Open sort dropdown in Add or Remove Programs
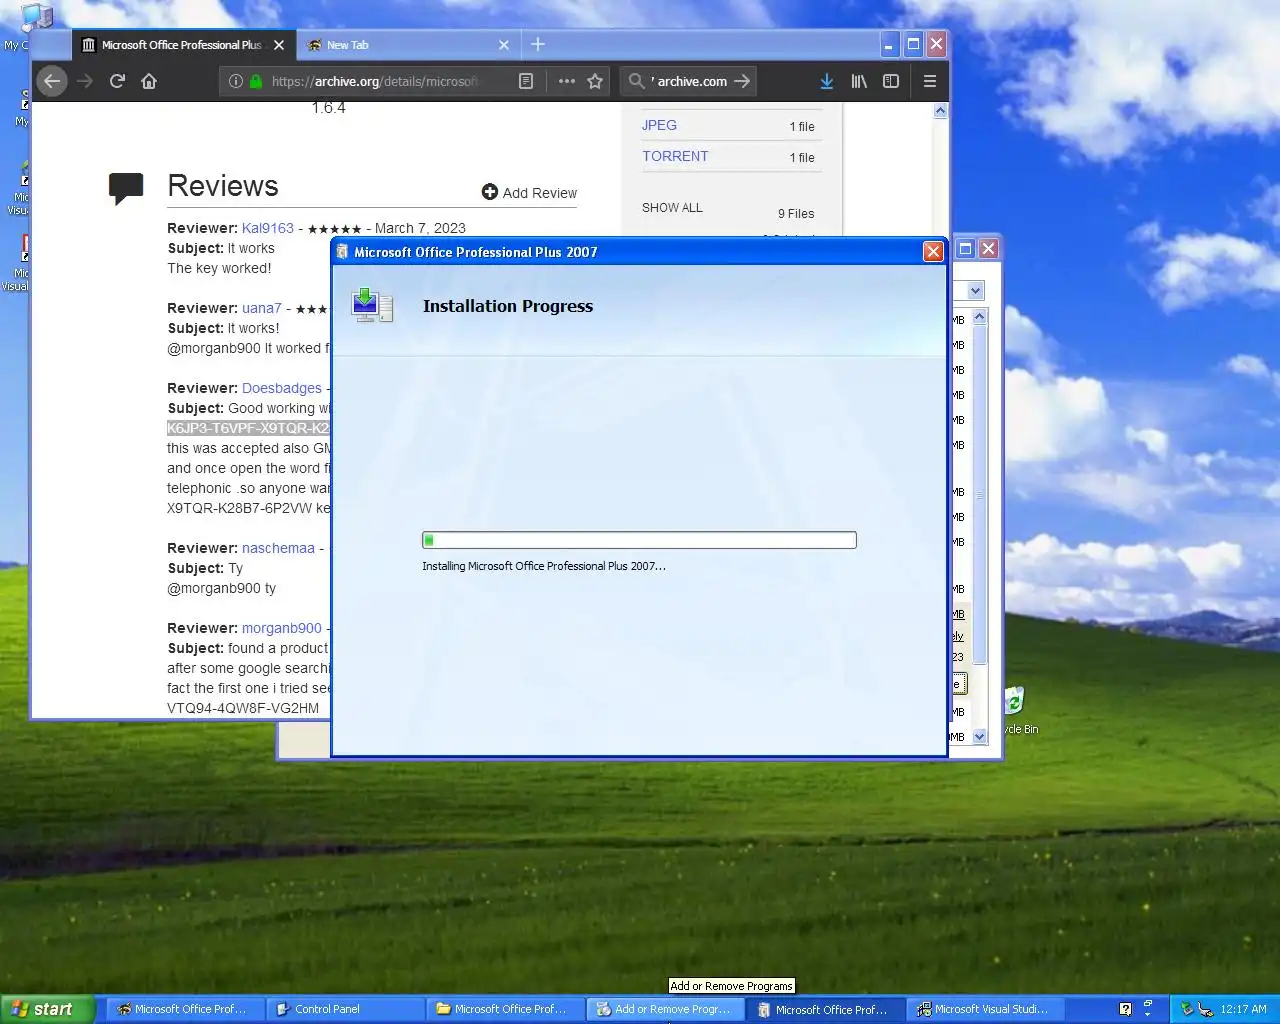 (x=976, y=290)
